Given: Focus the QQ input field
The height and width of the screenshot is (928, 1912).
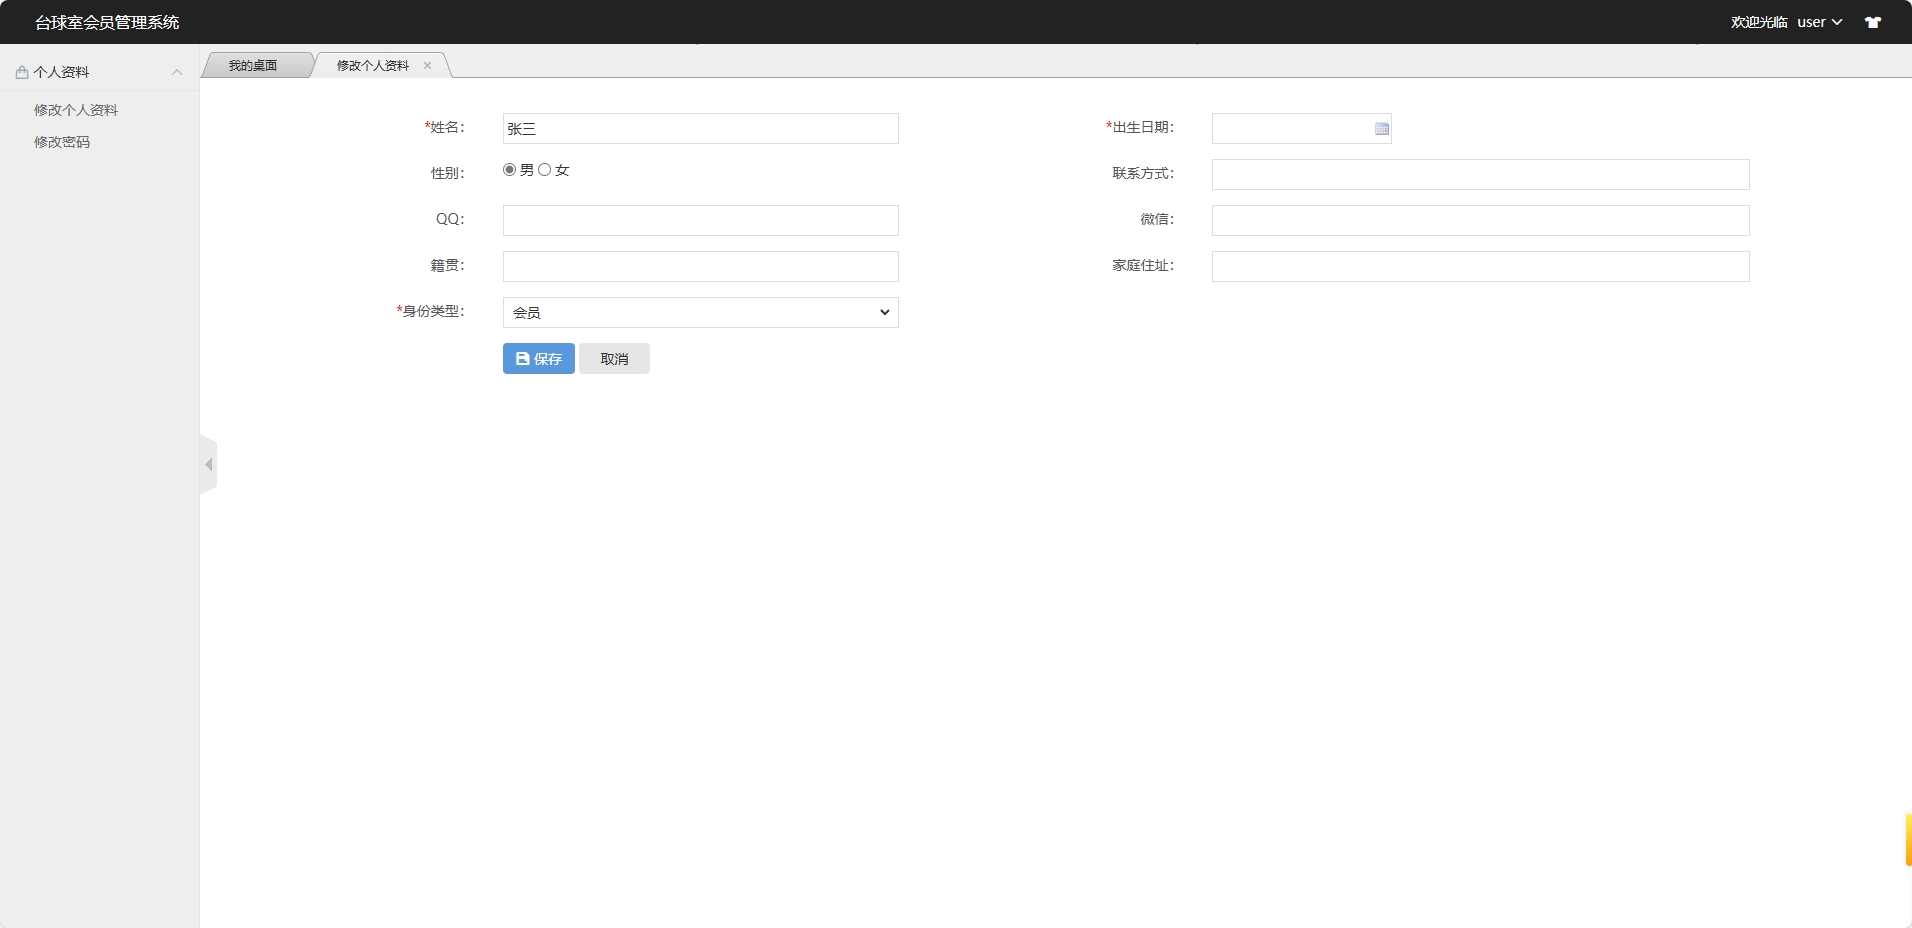Looking at the screenshot, I should [x=701, y=221].
